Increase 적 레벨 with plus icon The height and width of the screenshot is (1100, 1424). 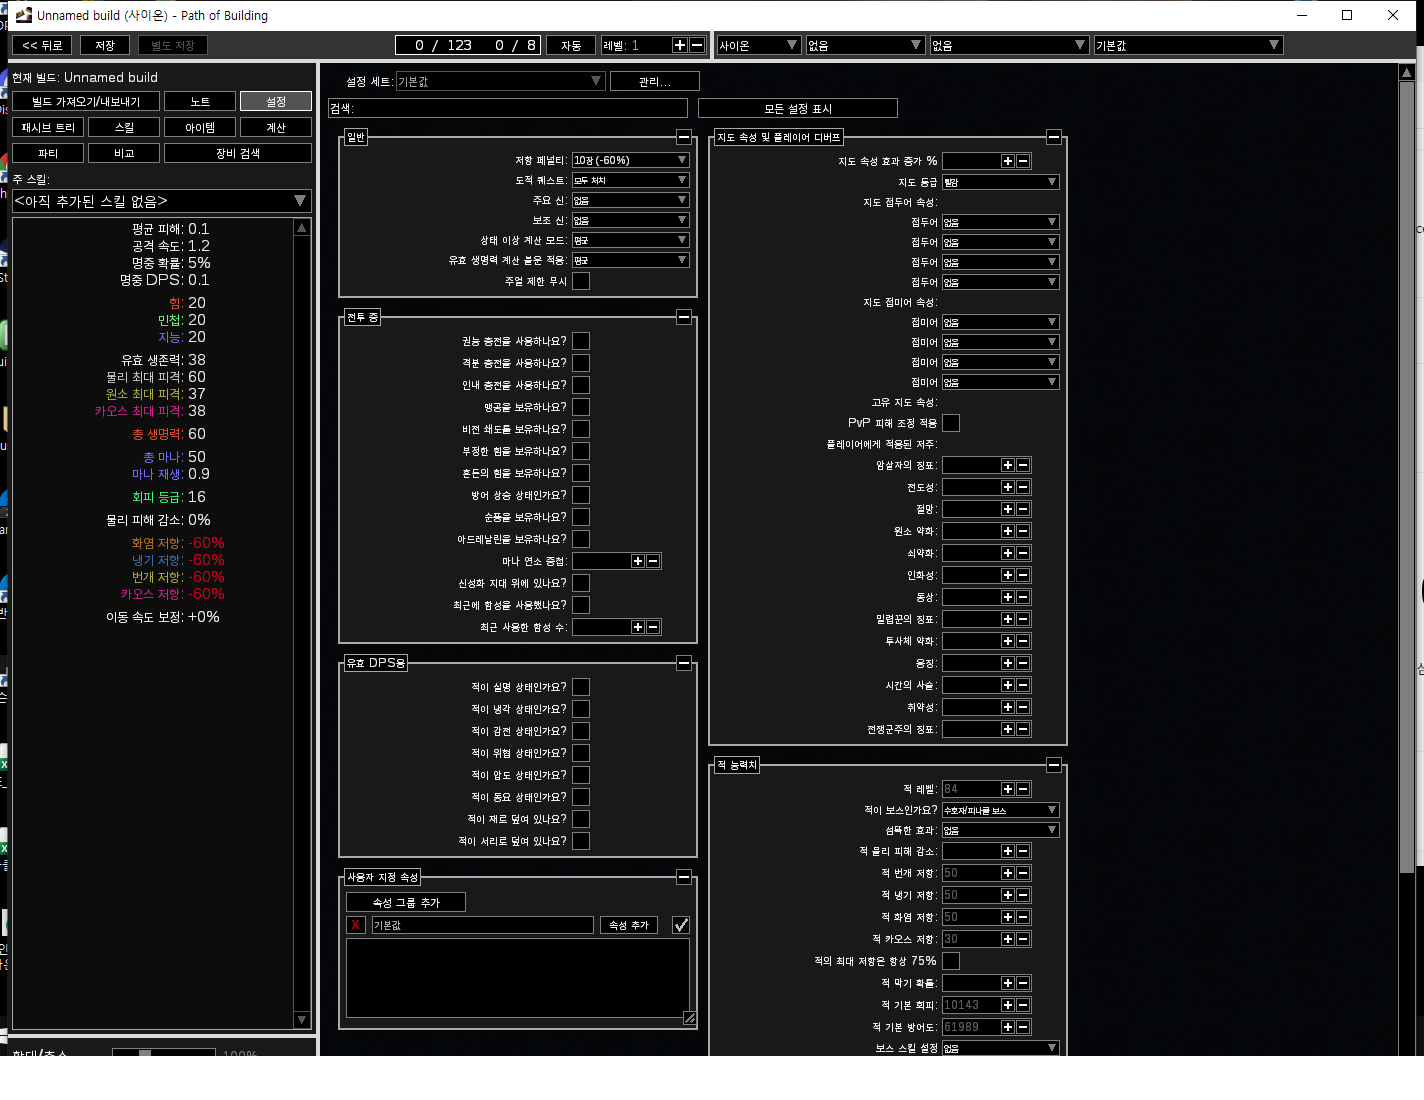(x=1008, y=789)
